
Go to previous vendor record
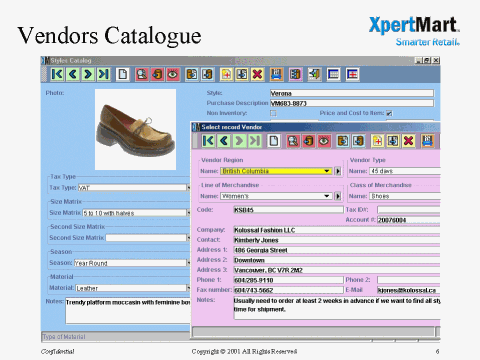(224, 141)
